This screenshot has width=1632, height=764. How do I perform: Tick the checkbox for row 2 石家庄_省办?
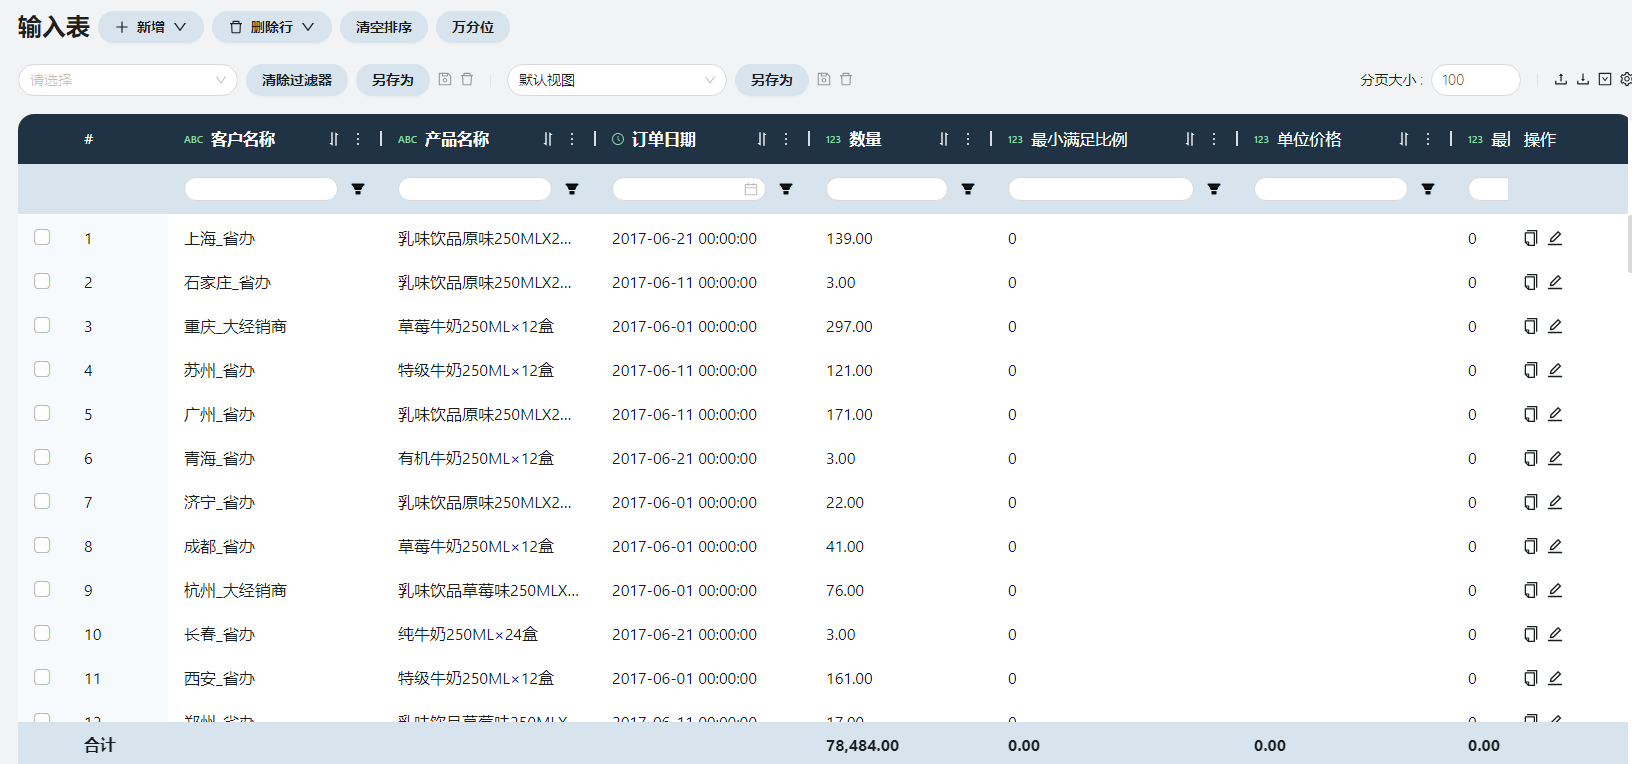coord(42,281)
